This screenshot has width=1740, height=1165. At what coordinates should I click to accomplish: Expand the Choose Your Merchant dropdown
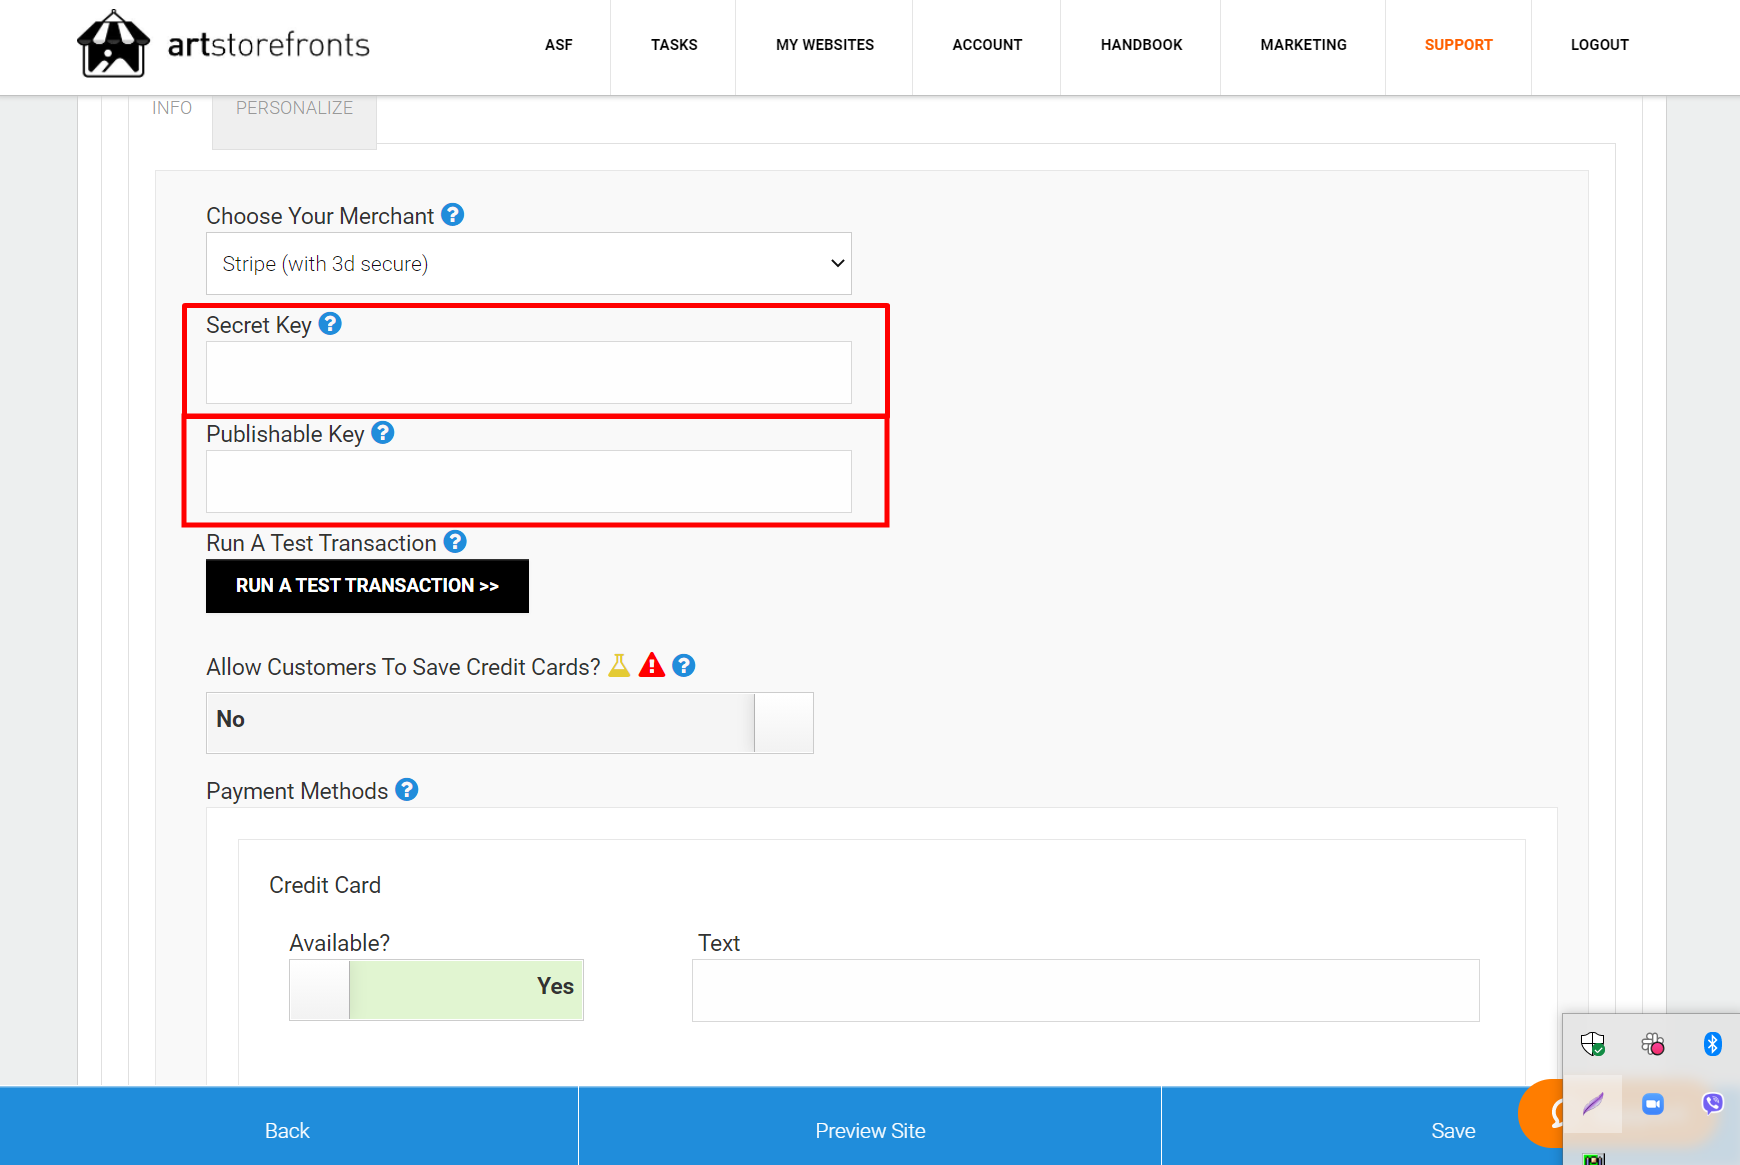pos(528,263)
